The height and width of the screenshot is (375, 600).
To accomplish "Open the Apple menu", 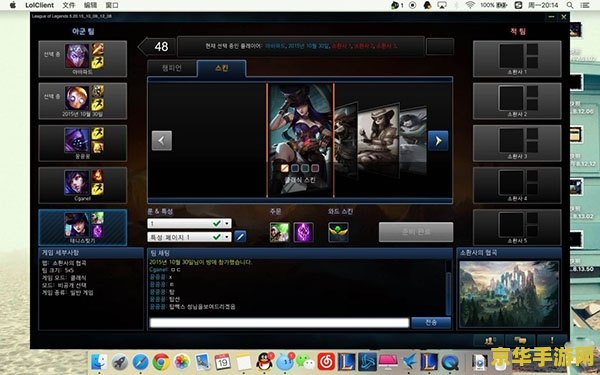I will [x=13, y=5].
